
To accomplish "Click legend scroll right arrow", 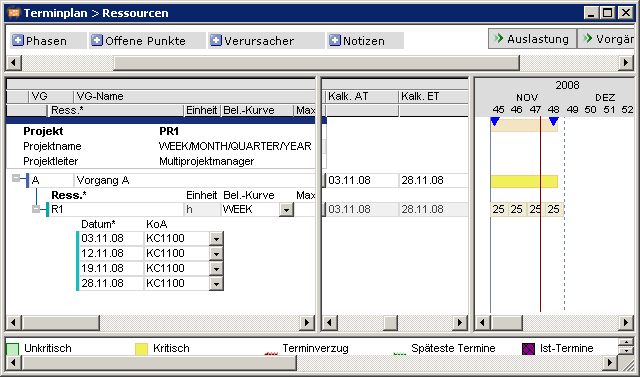I will 610,362.
